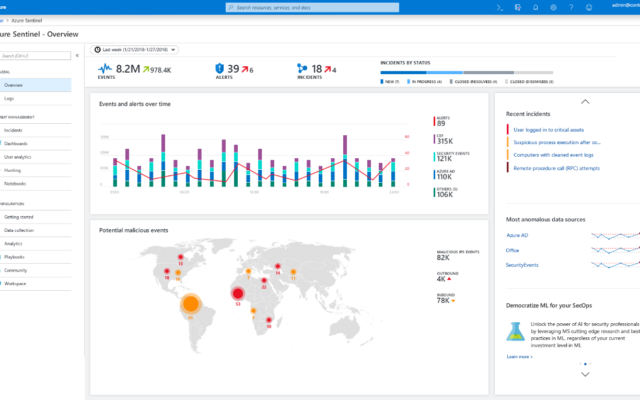
Task: Click the Azure AD 110K legend
Action: click(x=443, y=175)
